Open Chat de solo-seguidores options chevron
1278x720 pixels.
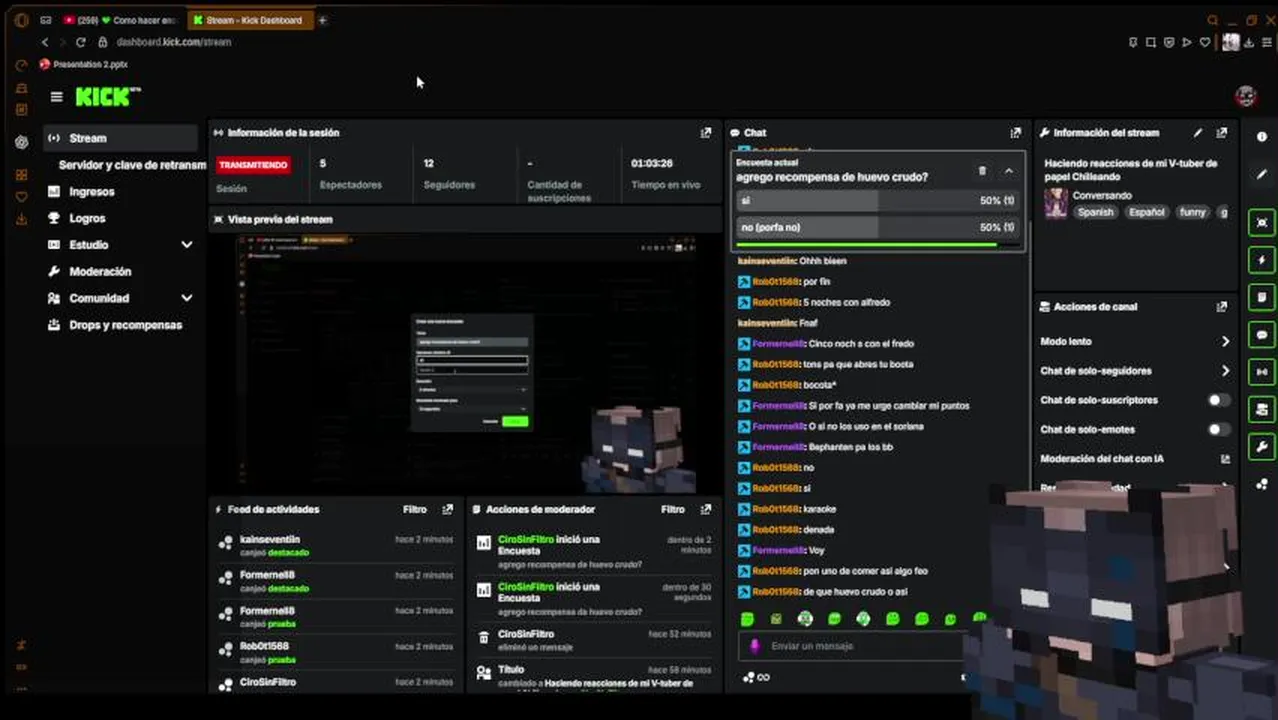[1225, 371]
